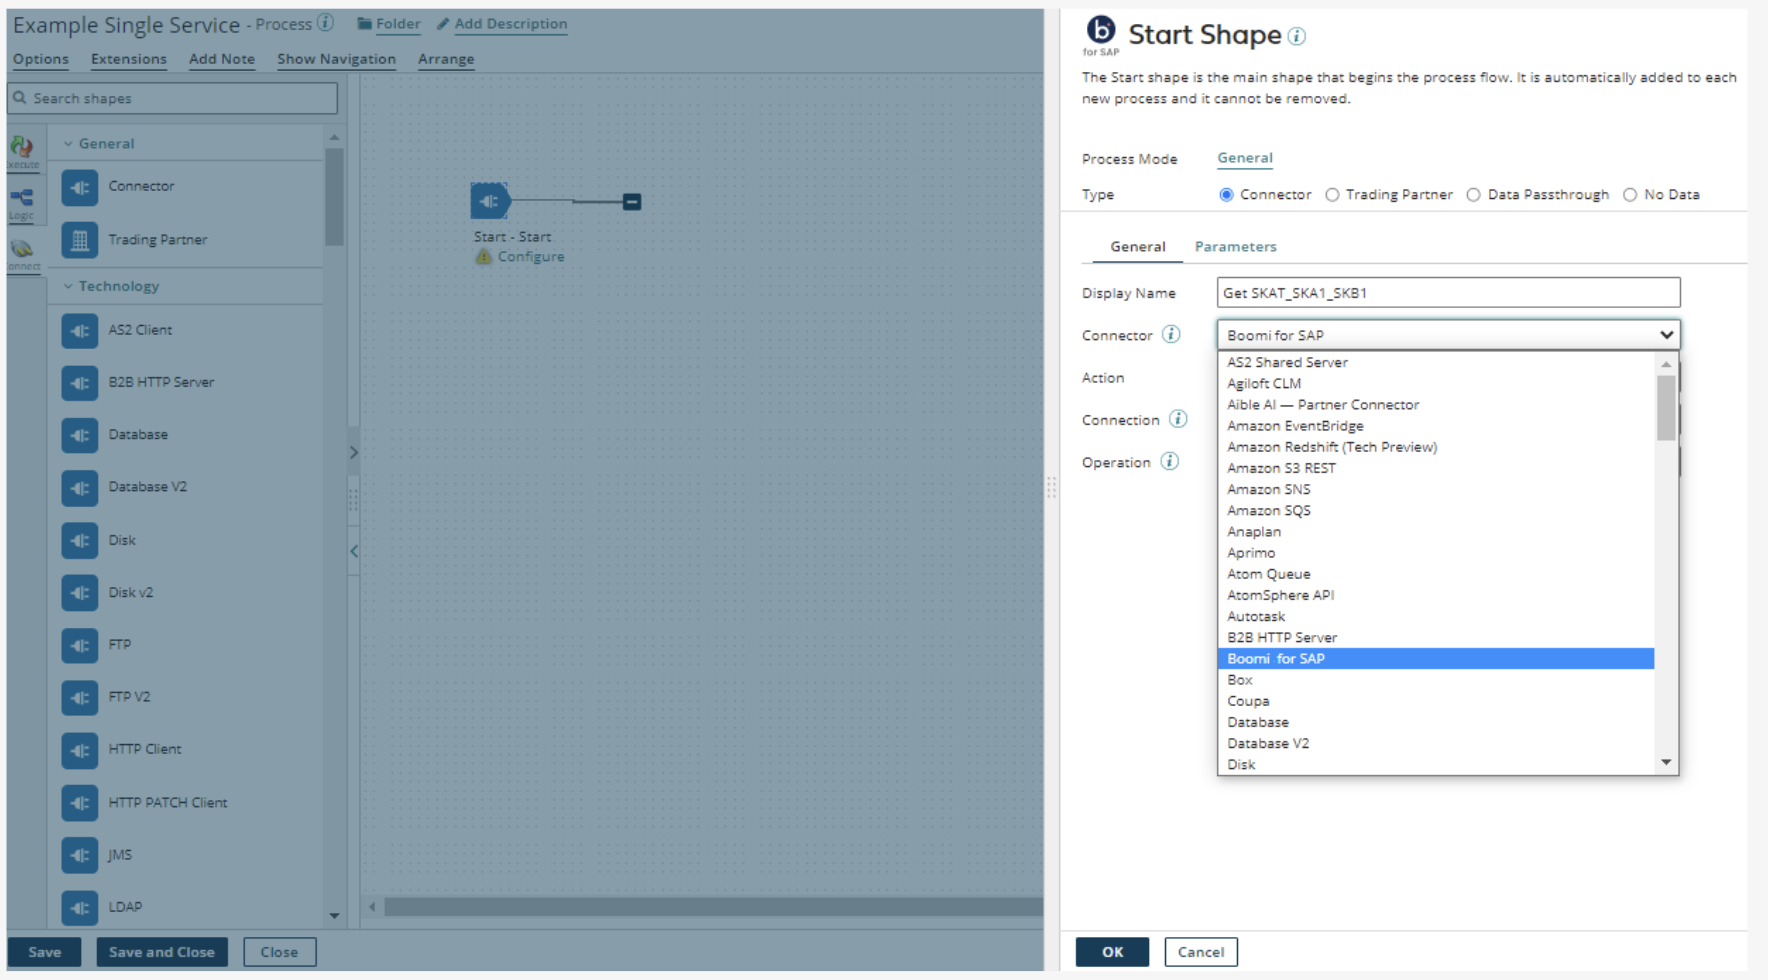This screenshot has width=1768, height=980.
Task: Choose Amazon SQS from connector list
Action: click(1268, 510)
